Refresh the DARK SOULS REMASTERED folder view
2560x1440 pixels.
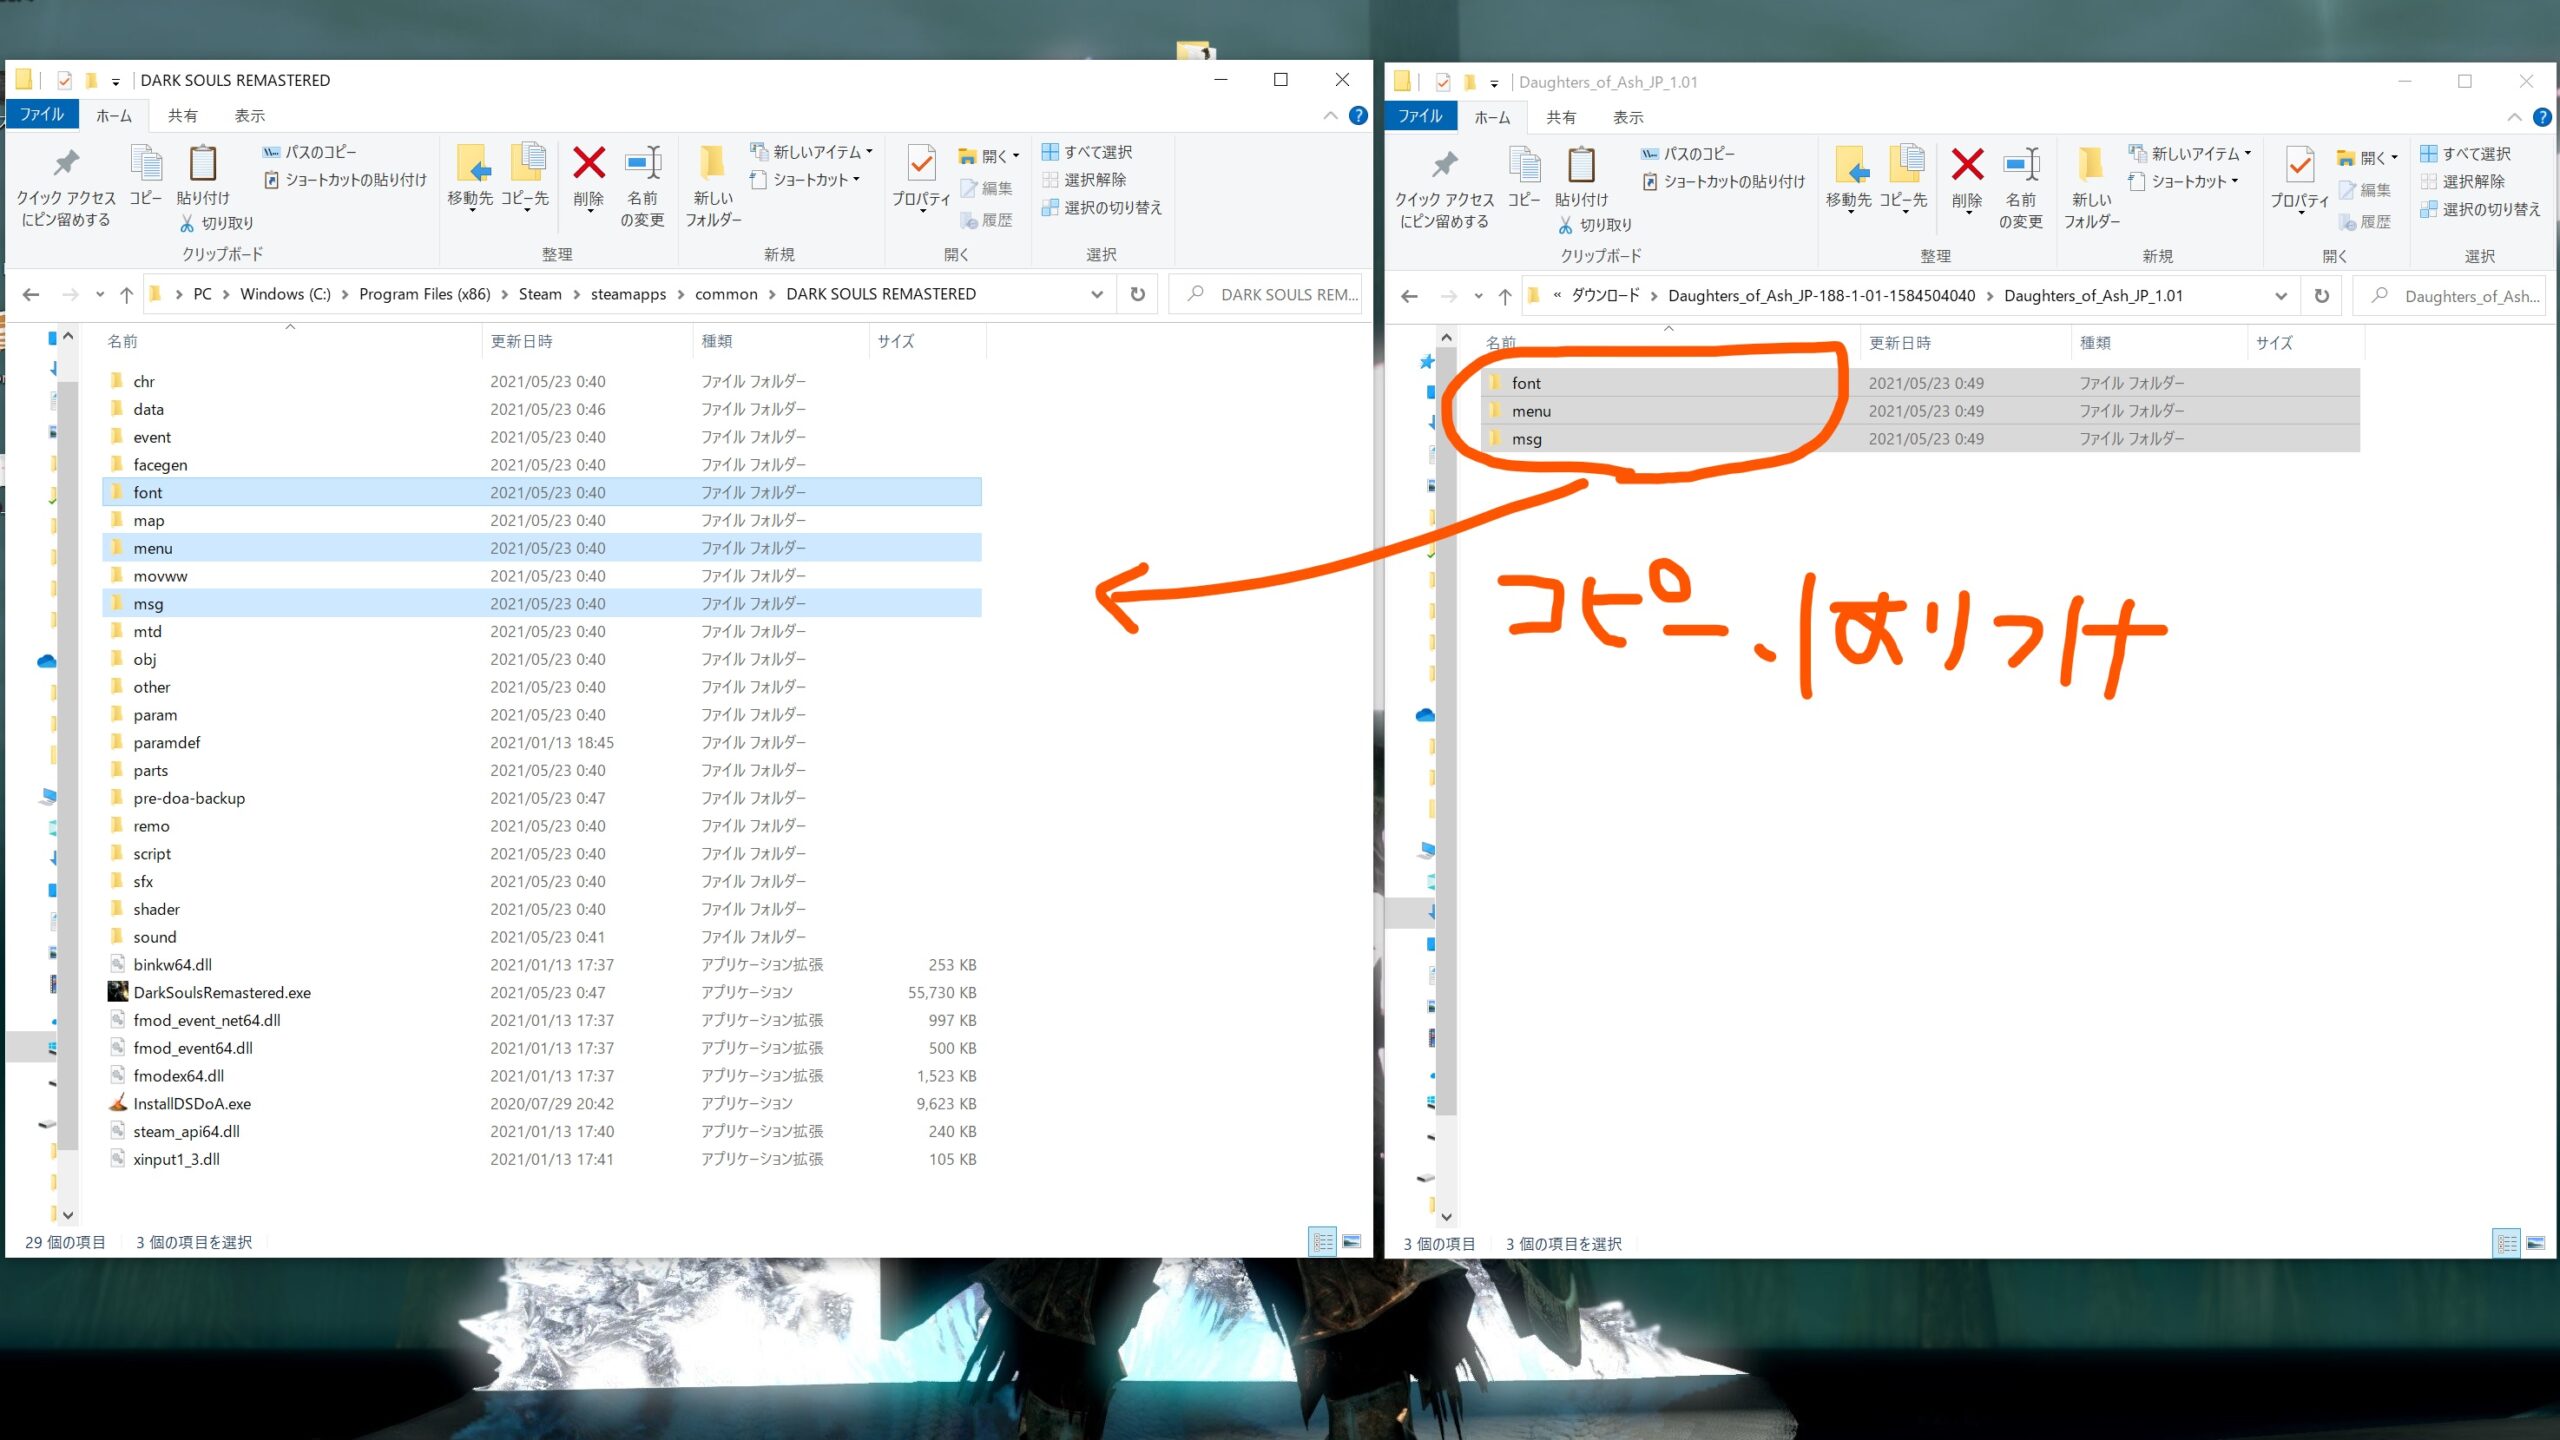pyautogui.click(x=1138, y=294)
